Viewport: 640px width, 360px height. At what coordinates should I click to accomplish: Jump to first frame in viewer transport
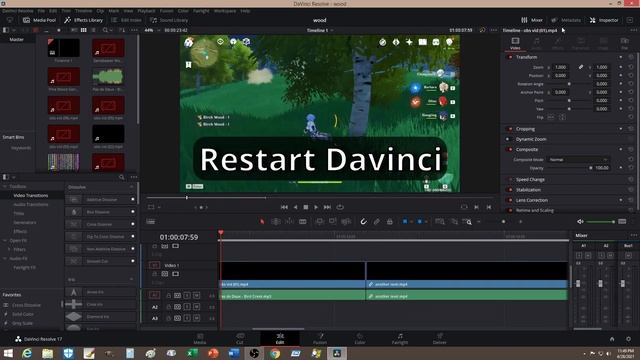click(x=284, y=207)
